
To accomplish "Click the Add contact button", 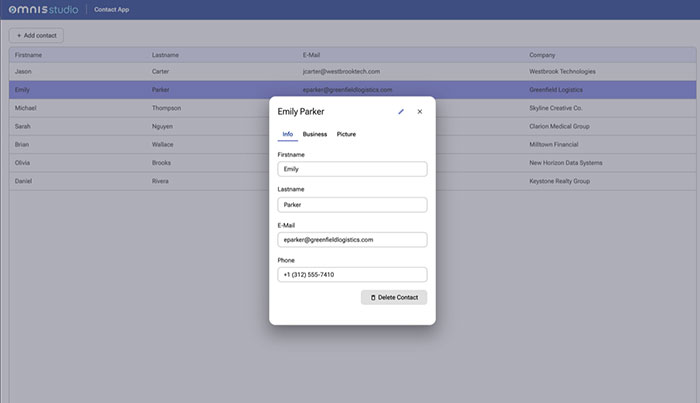I will coord(36,35).
